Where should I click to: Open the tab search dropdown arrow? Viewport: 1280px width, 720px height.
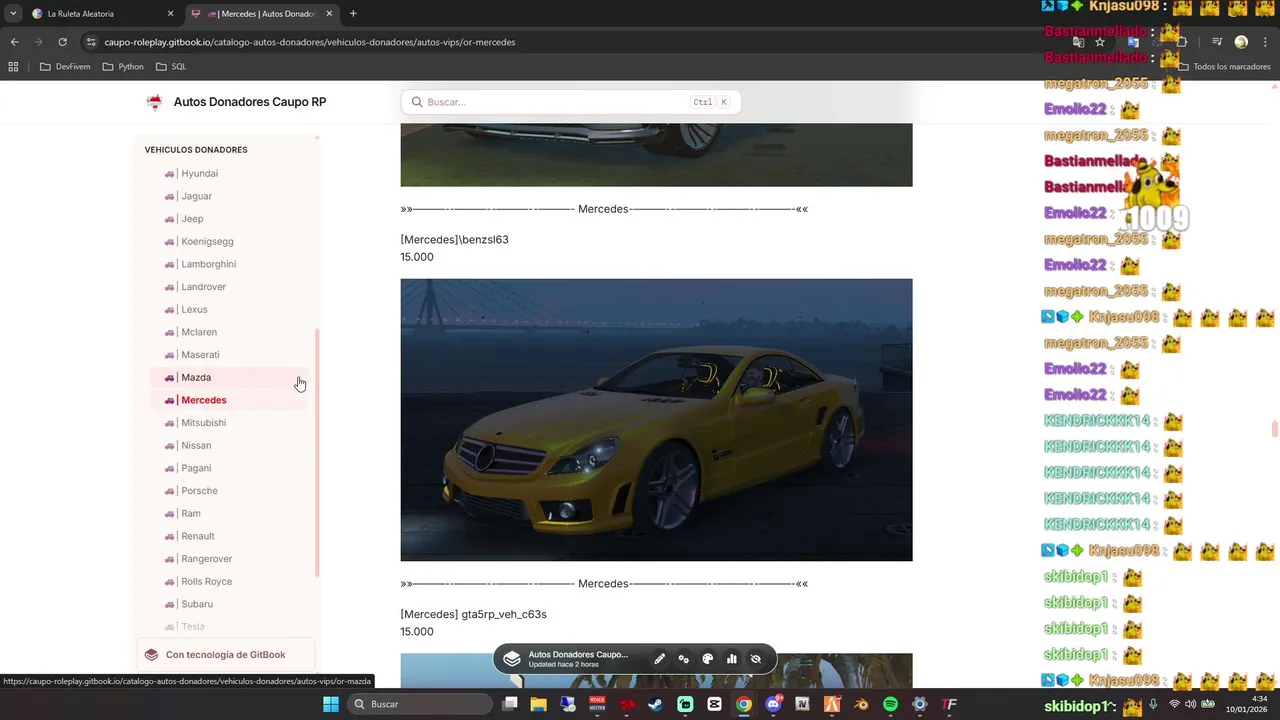13,14
